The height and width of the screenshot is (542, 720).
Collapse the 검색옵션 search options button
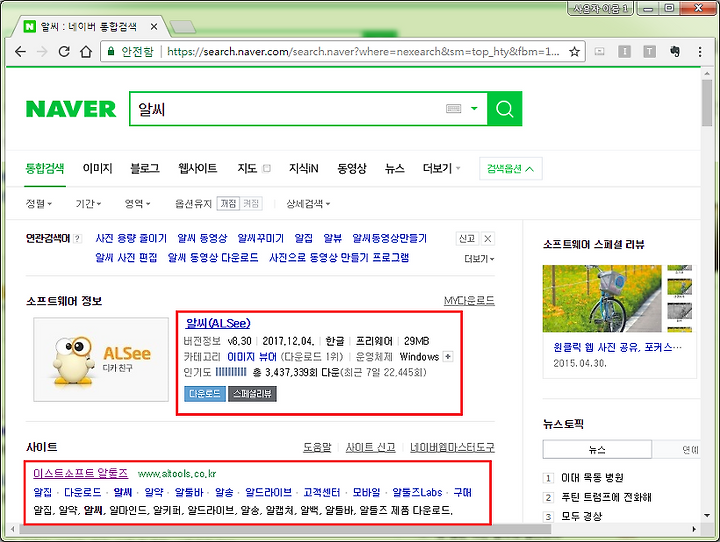[x=511, y=169]
